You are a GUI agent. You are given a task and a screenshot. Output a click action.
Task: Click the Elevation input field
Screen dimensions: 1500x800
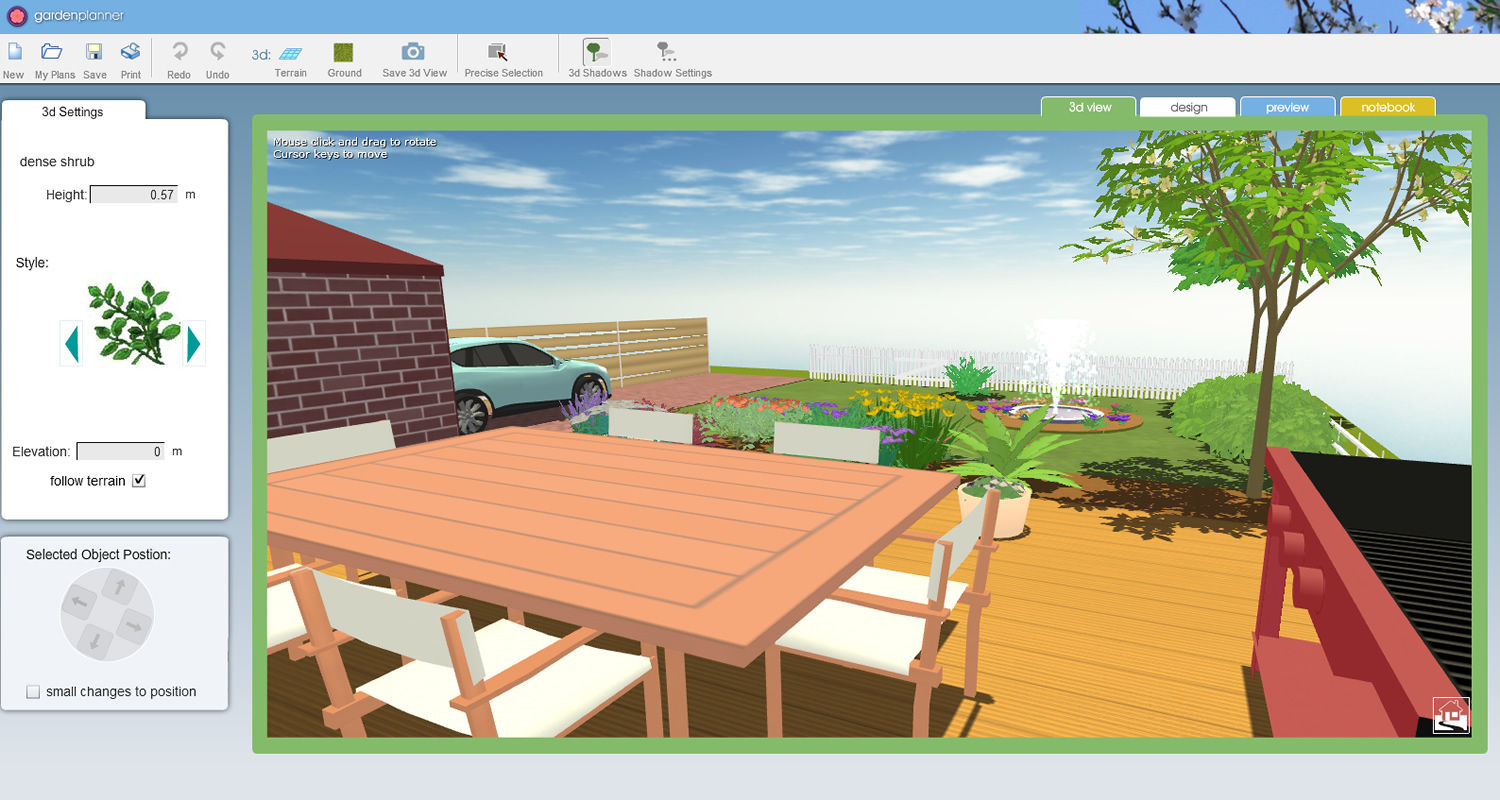pos(121,452)
